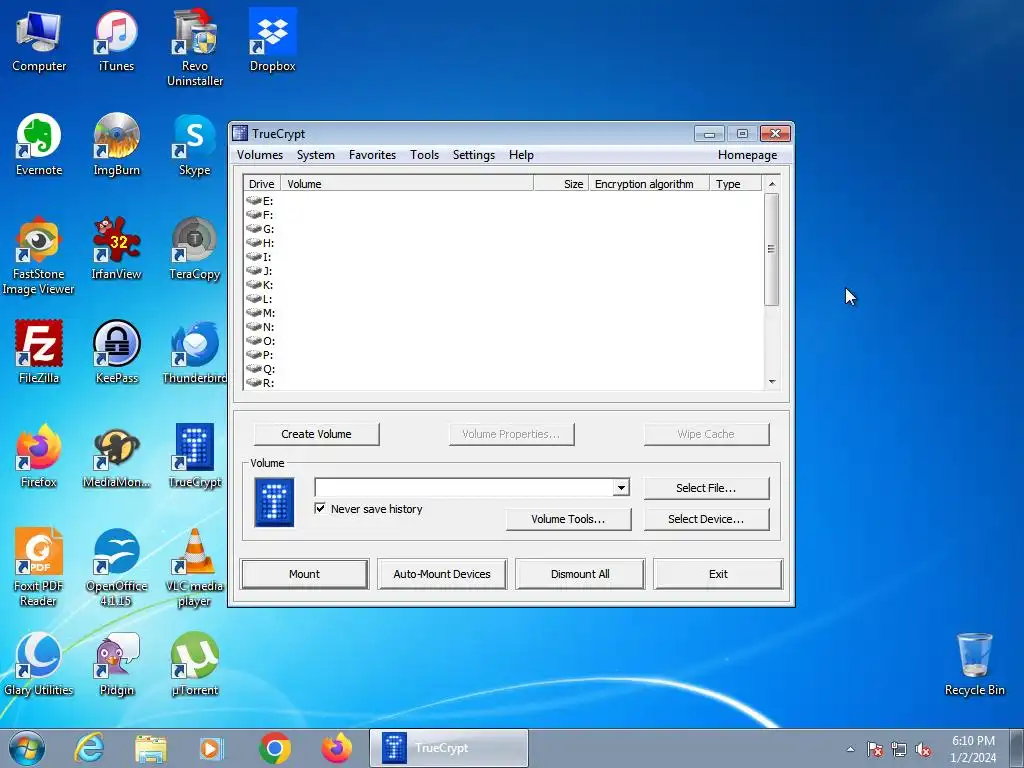Select the IrfanView desktop icon
The width and height of the screenshot is (1024, 768).
point(116,249)
